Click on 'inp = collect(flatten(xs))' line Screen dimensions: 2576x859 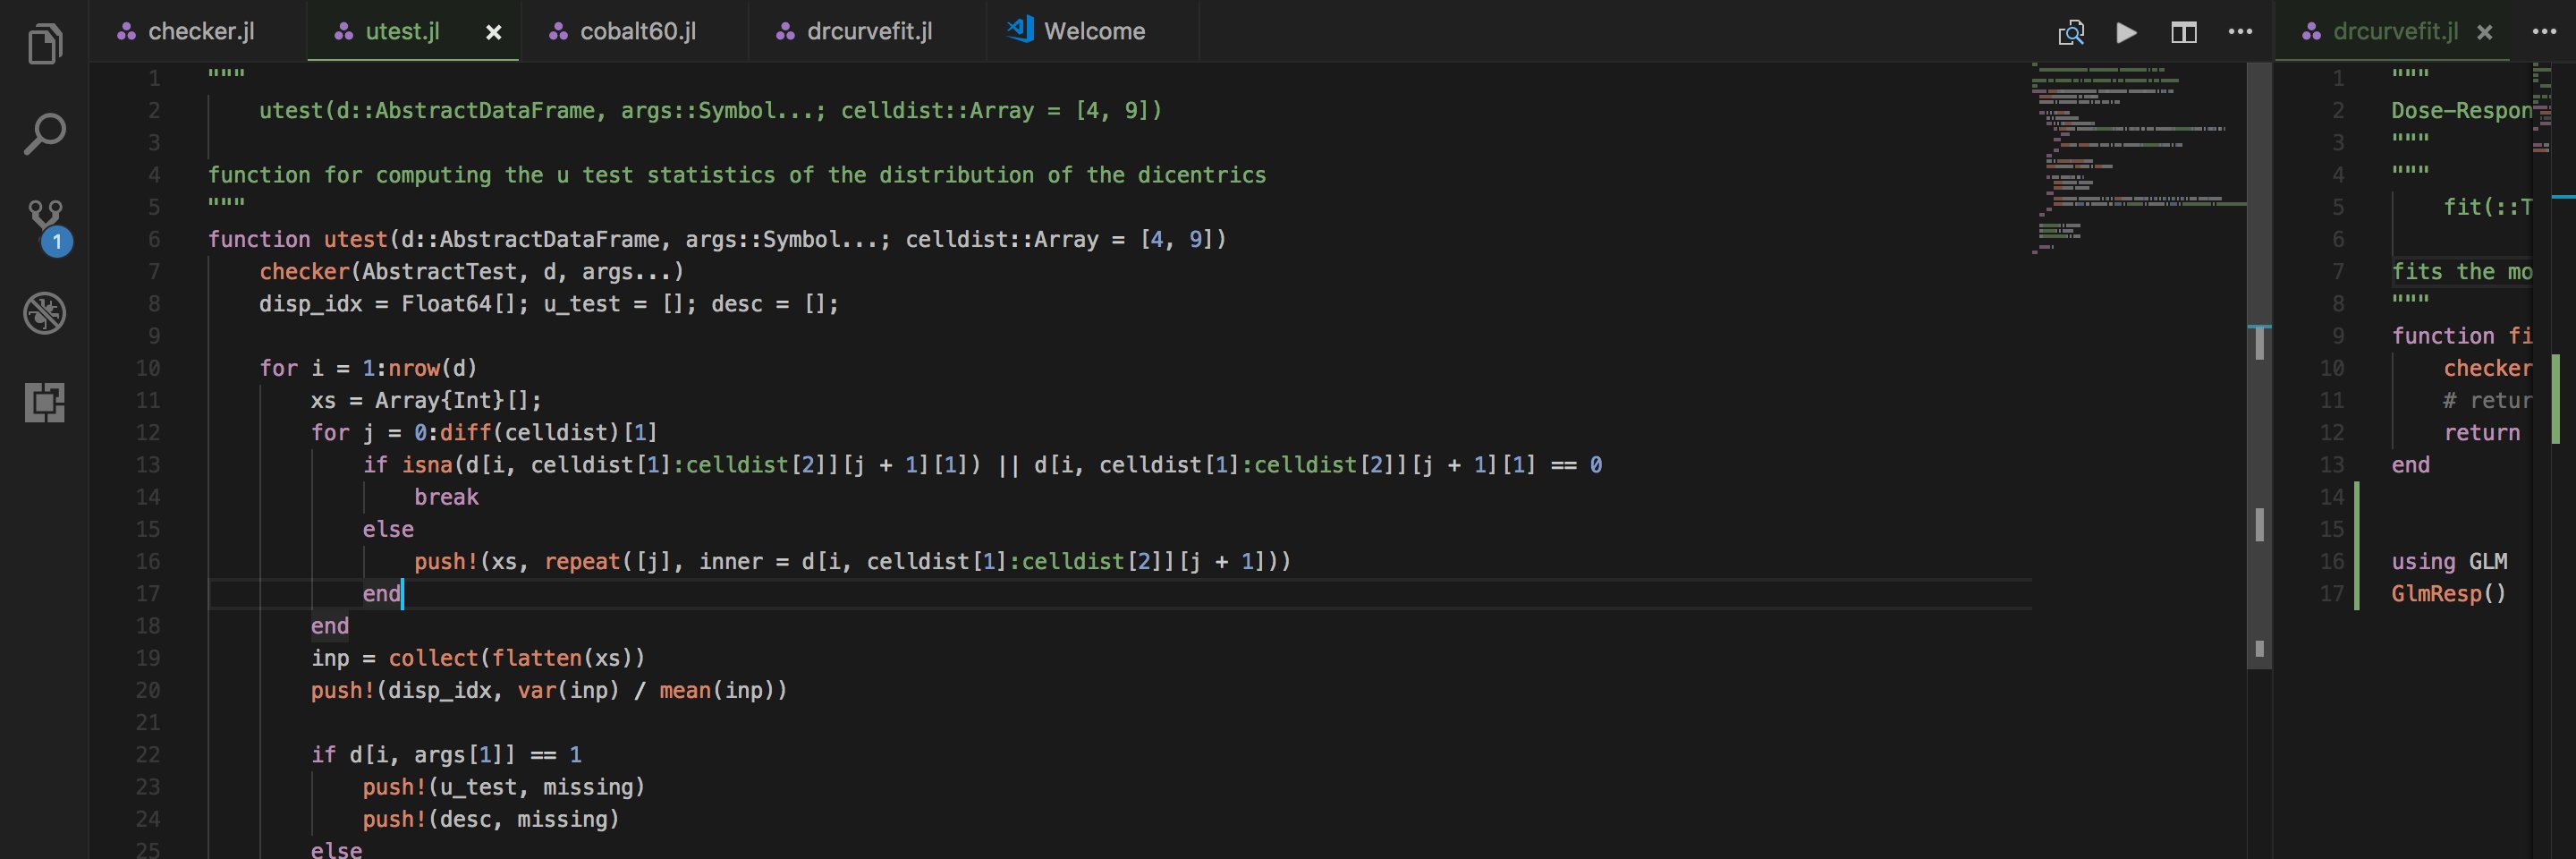pos(478,658)
